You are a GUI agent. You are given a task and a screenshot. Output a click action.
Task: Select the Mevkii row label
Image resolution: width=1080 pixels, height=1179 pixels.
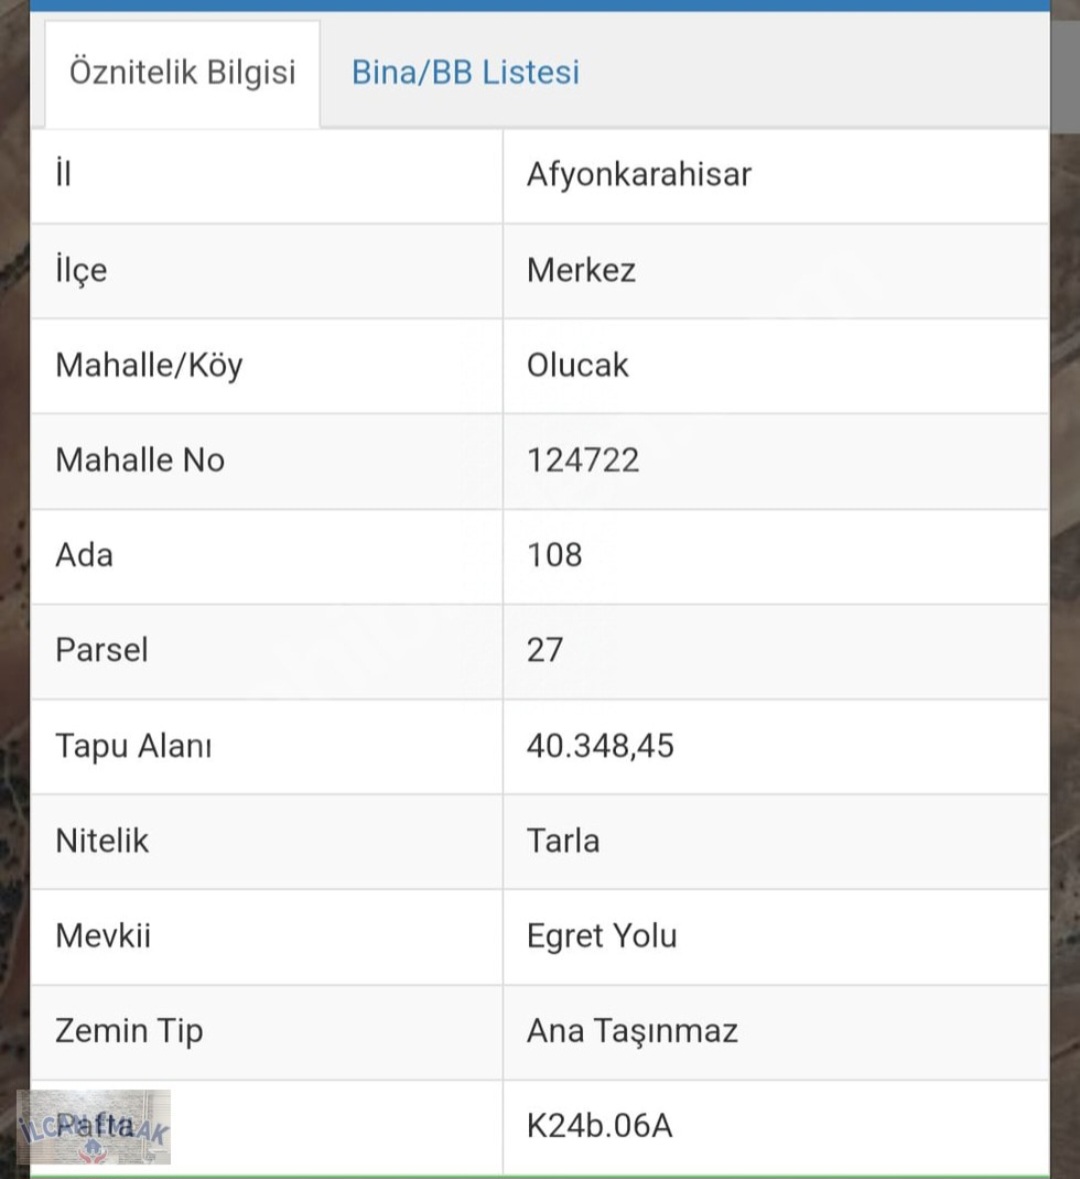click(103, 936)
